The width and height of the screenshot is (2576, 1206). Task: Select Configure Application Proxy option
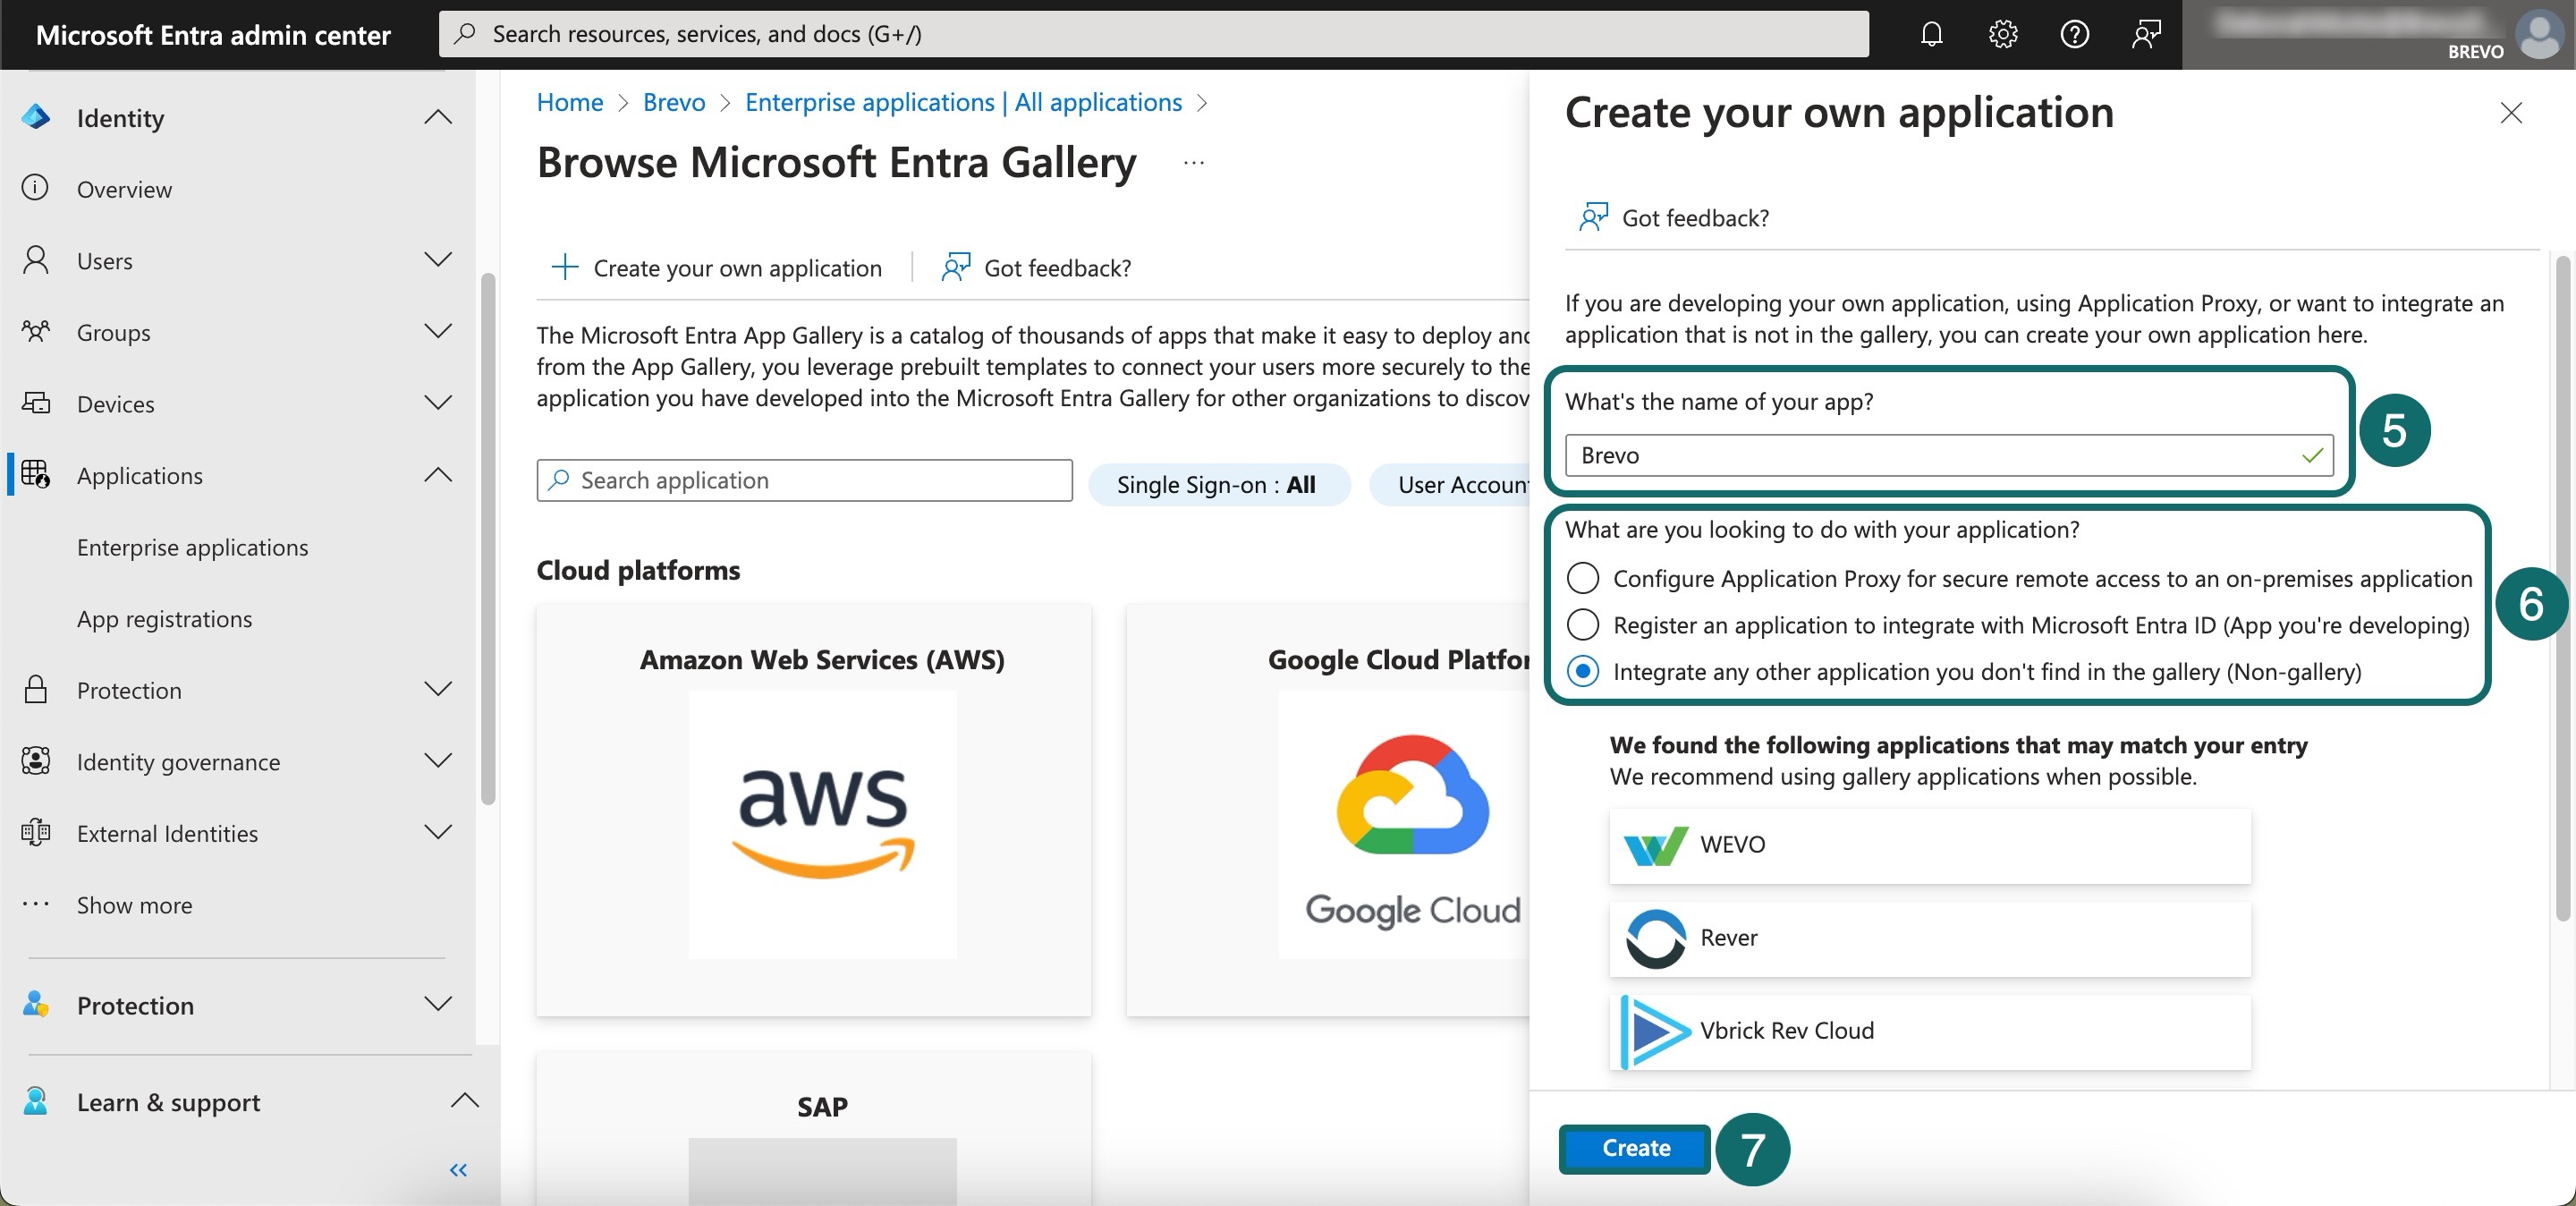[1583, 578]
